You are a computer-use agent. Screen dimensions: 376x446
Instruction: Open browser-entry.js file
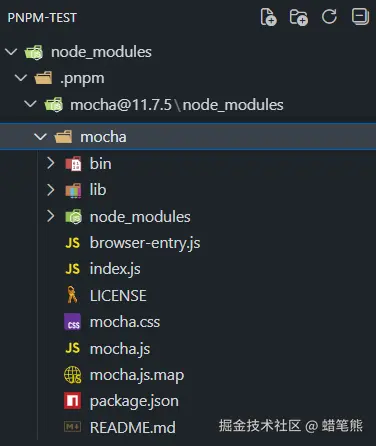pyautogui.click(x=145, y=243)
